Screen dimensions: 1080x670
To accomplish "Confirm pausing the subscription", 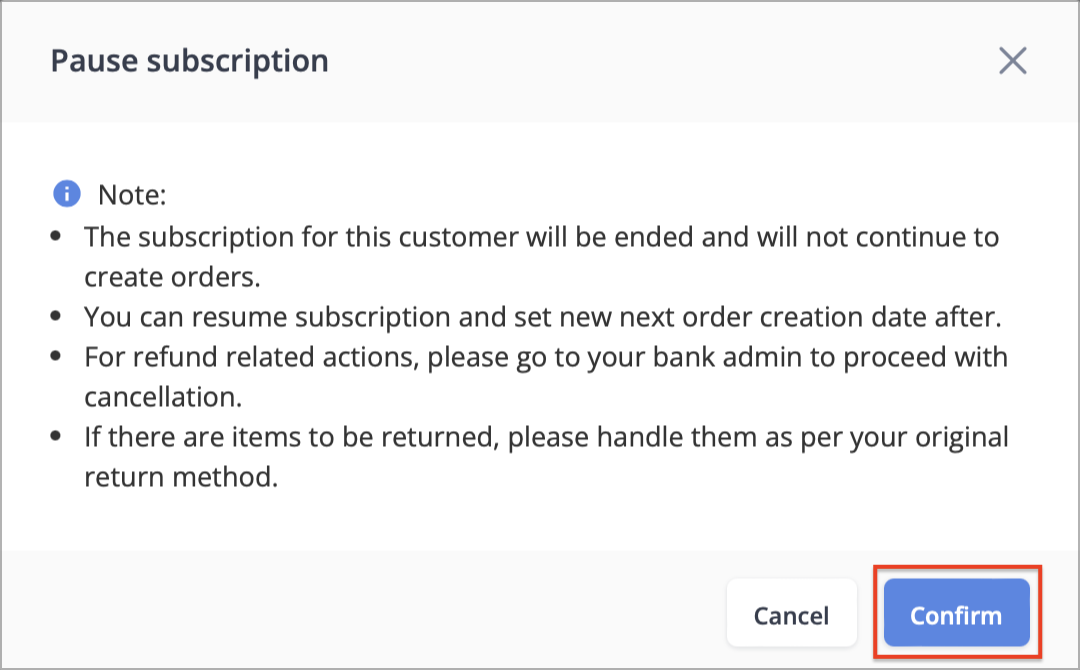I will (x=956, y=613).
